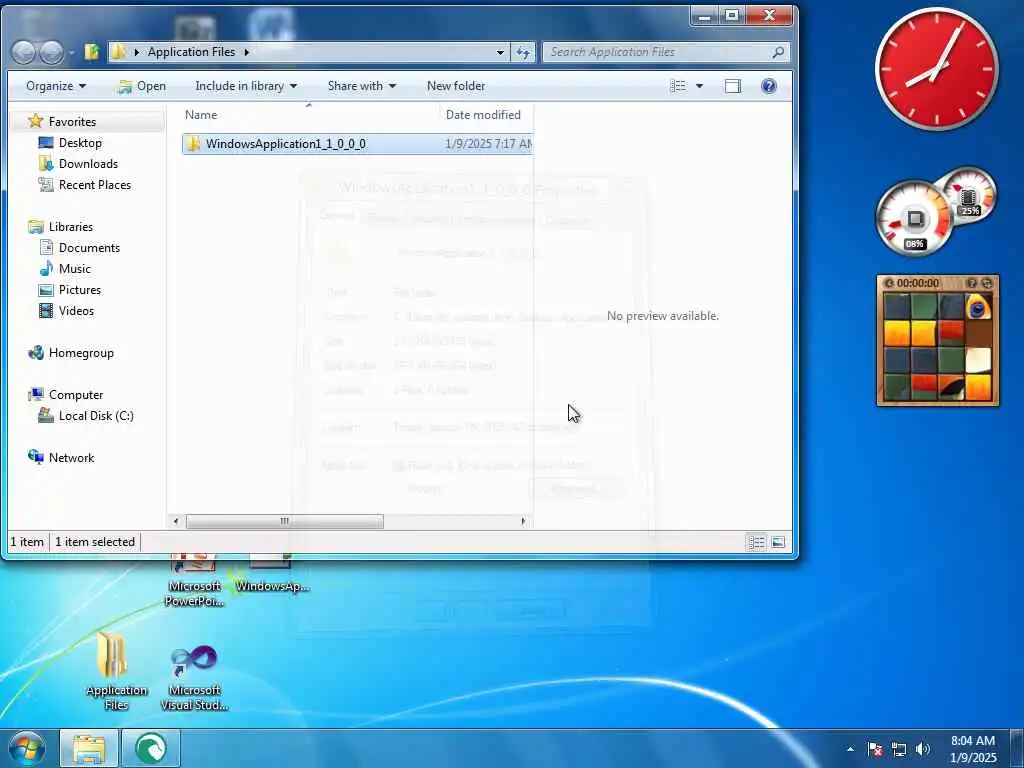Open Downloads in Favorites
The height and width of the screenshot is (768, 1024).
[x=88, y=163]
